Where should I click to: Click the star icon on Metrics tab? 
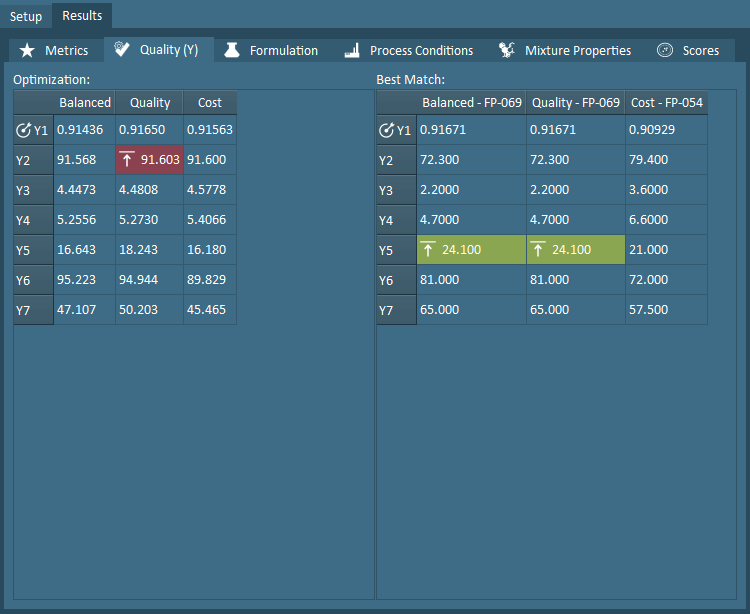pos(27,50)
